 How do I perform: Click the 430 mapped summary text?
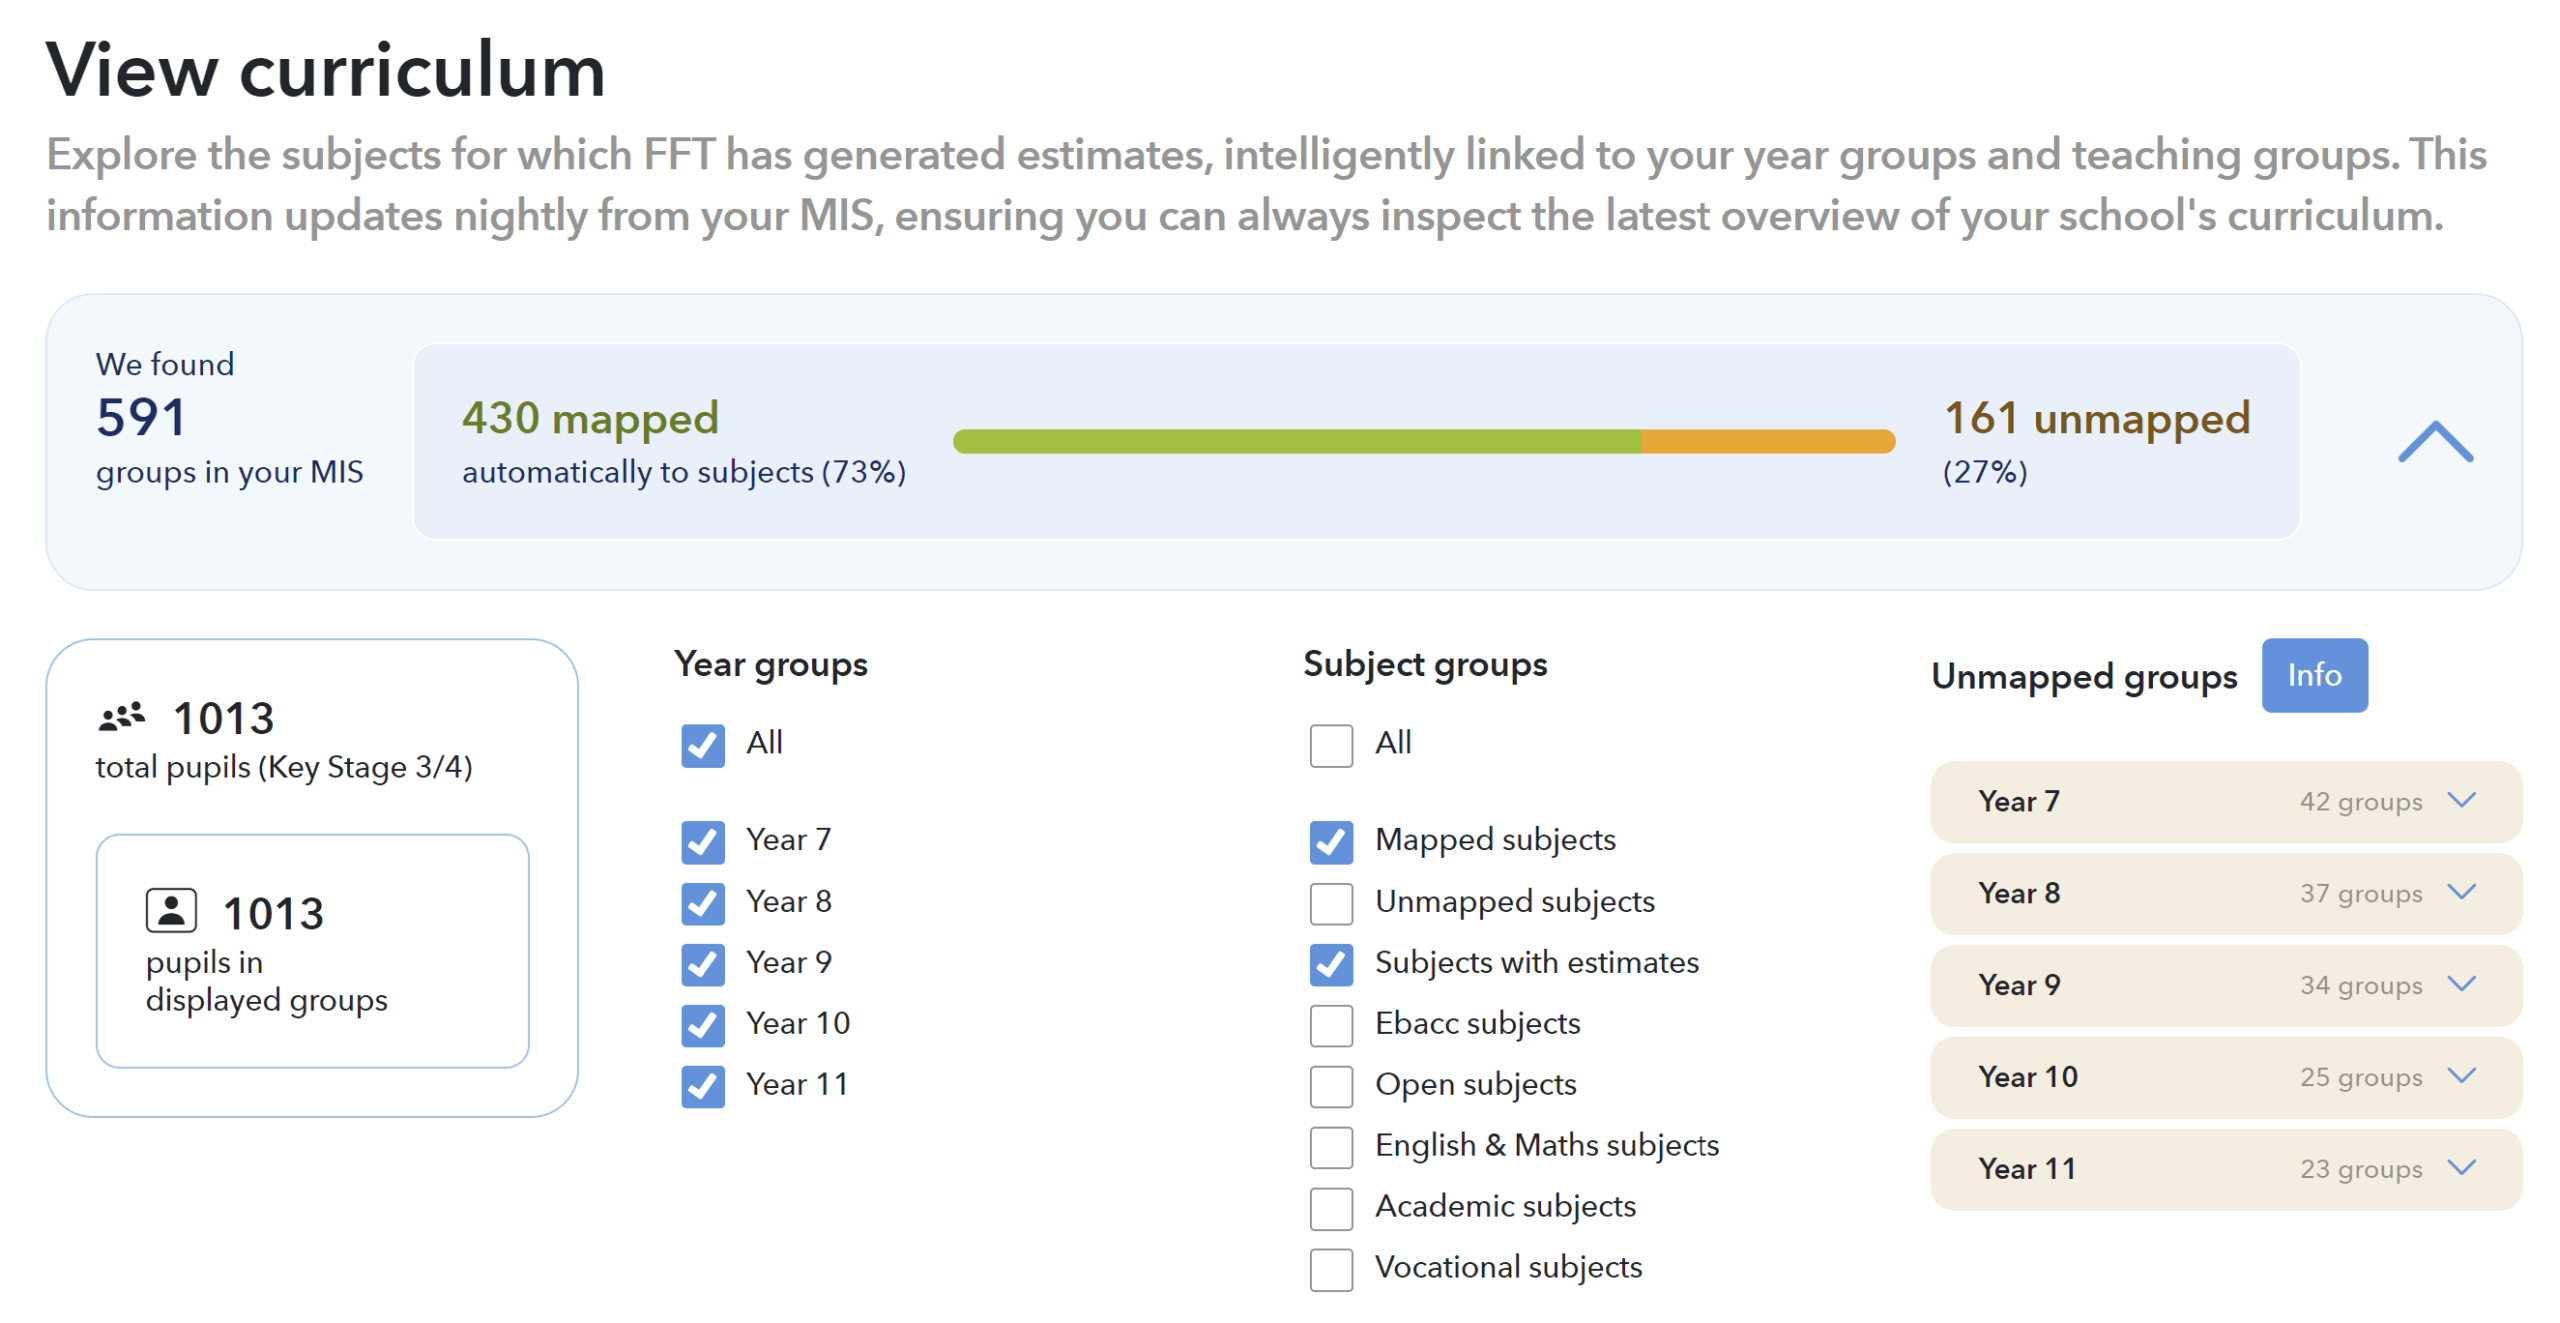[590, 418]
